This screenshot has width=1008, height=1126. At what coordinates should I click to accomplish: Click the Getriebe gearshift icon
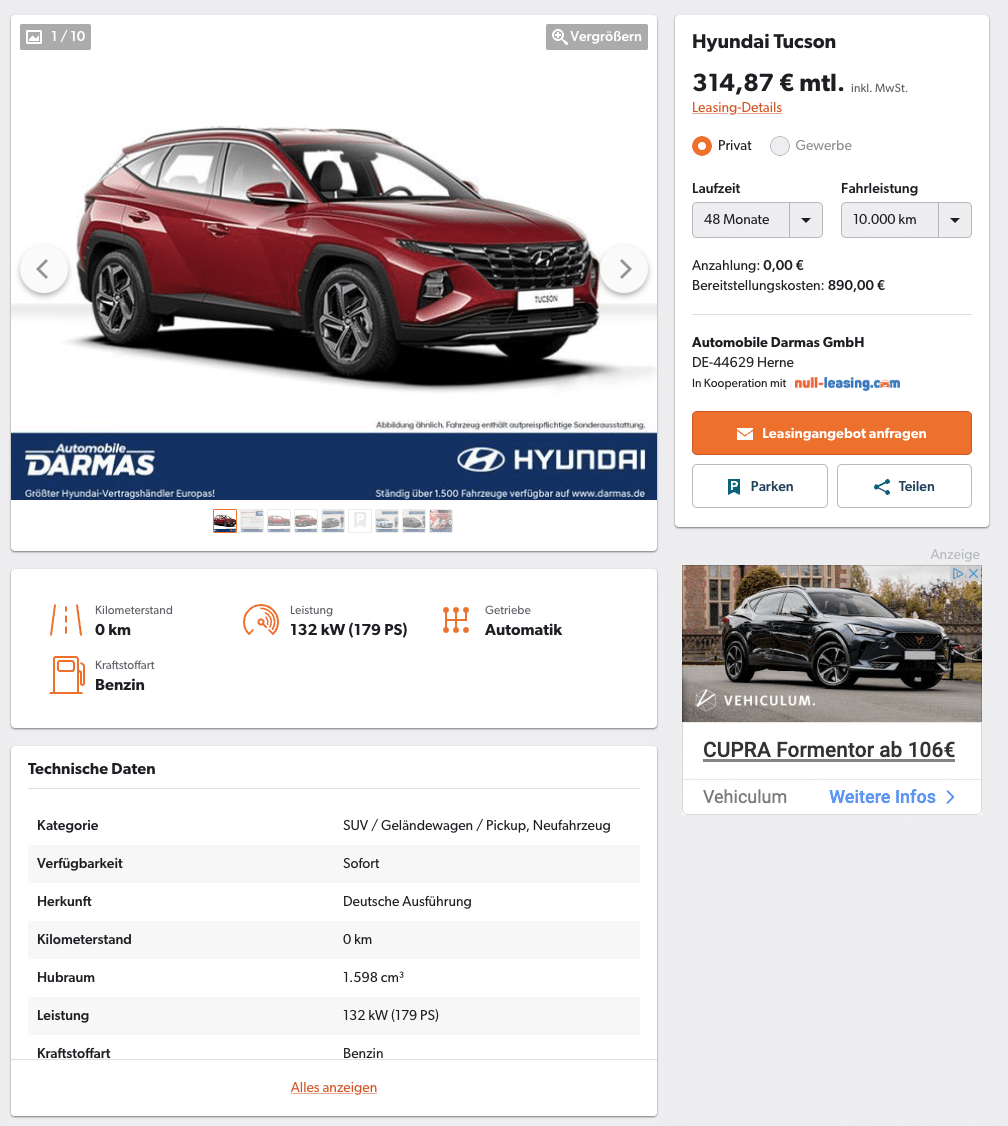click(456, 620)
